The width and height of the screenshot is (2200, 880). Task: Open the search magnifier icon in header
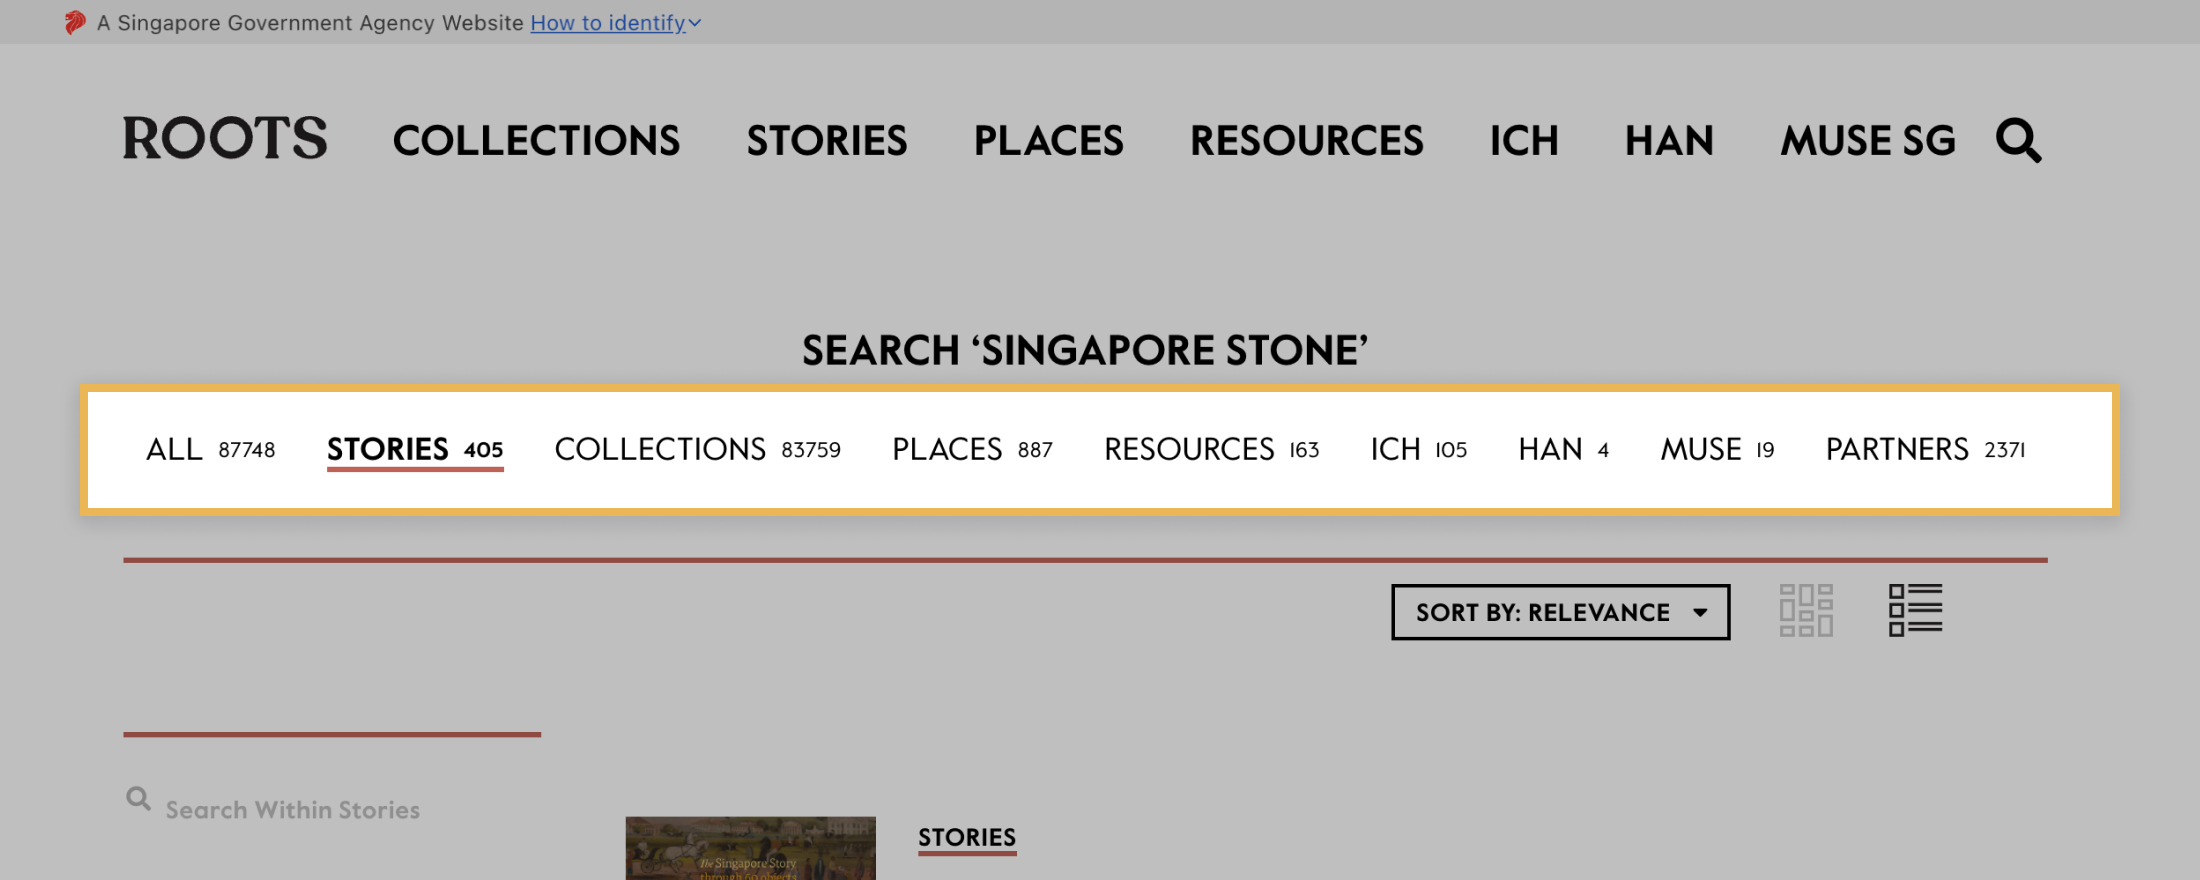tap(2018, 140)
